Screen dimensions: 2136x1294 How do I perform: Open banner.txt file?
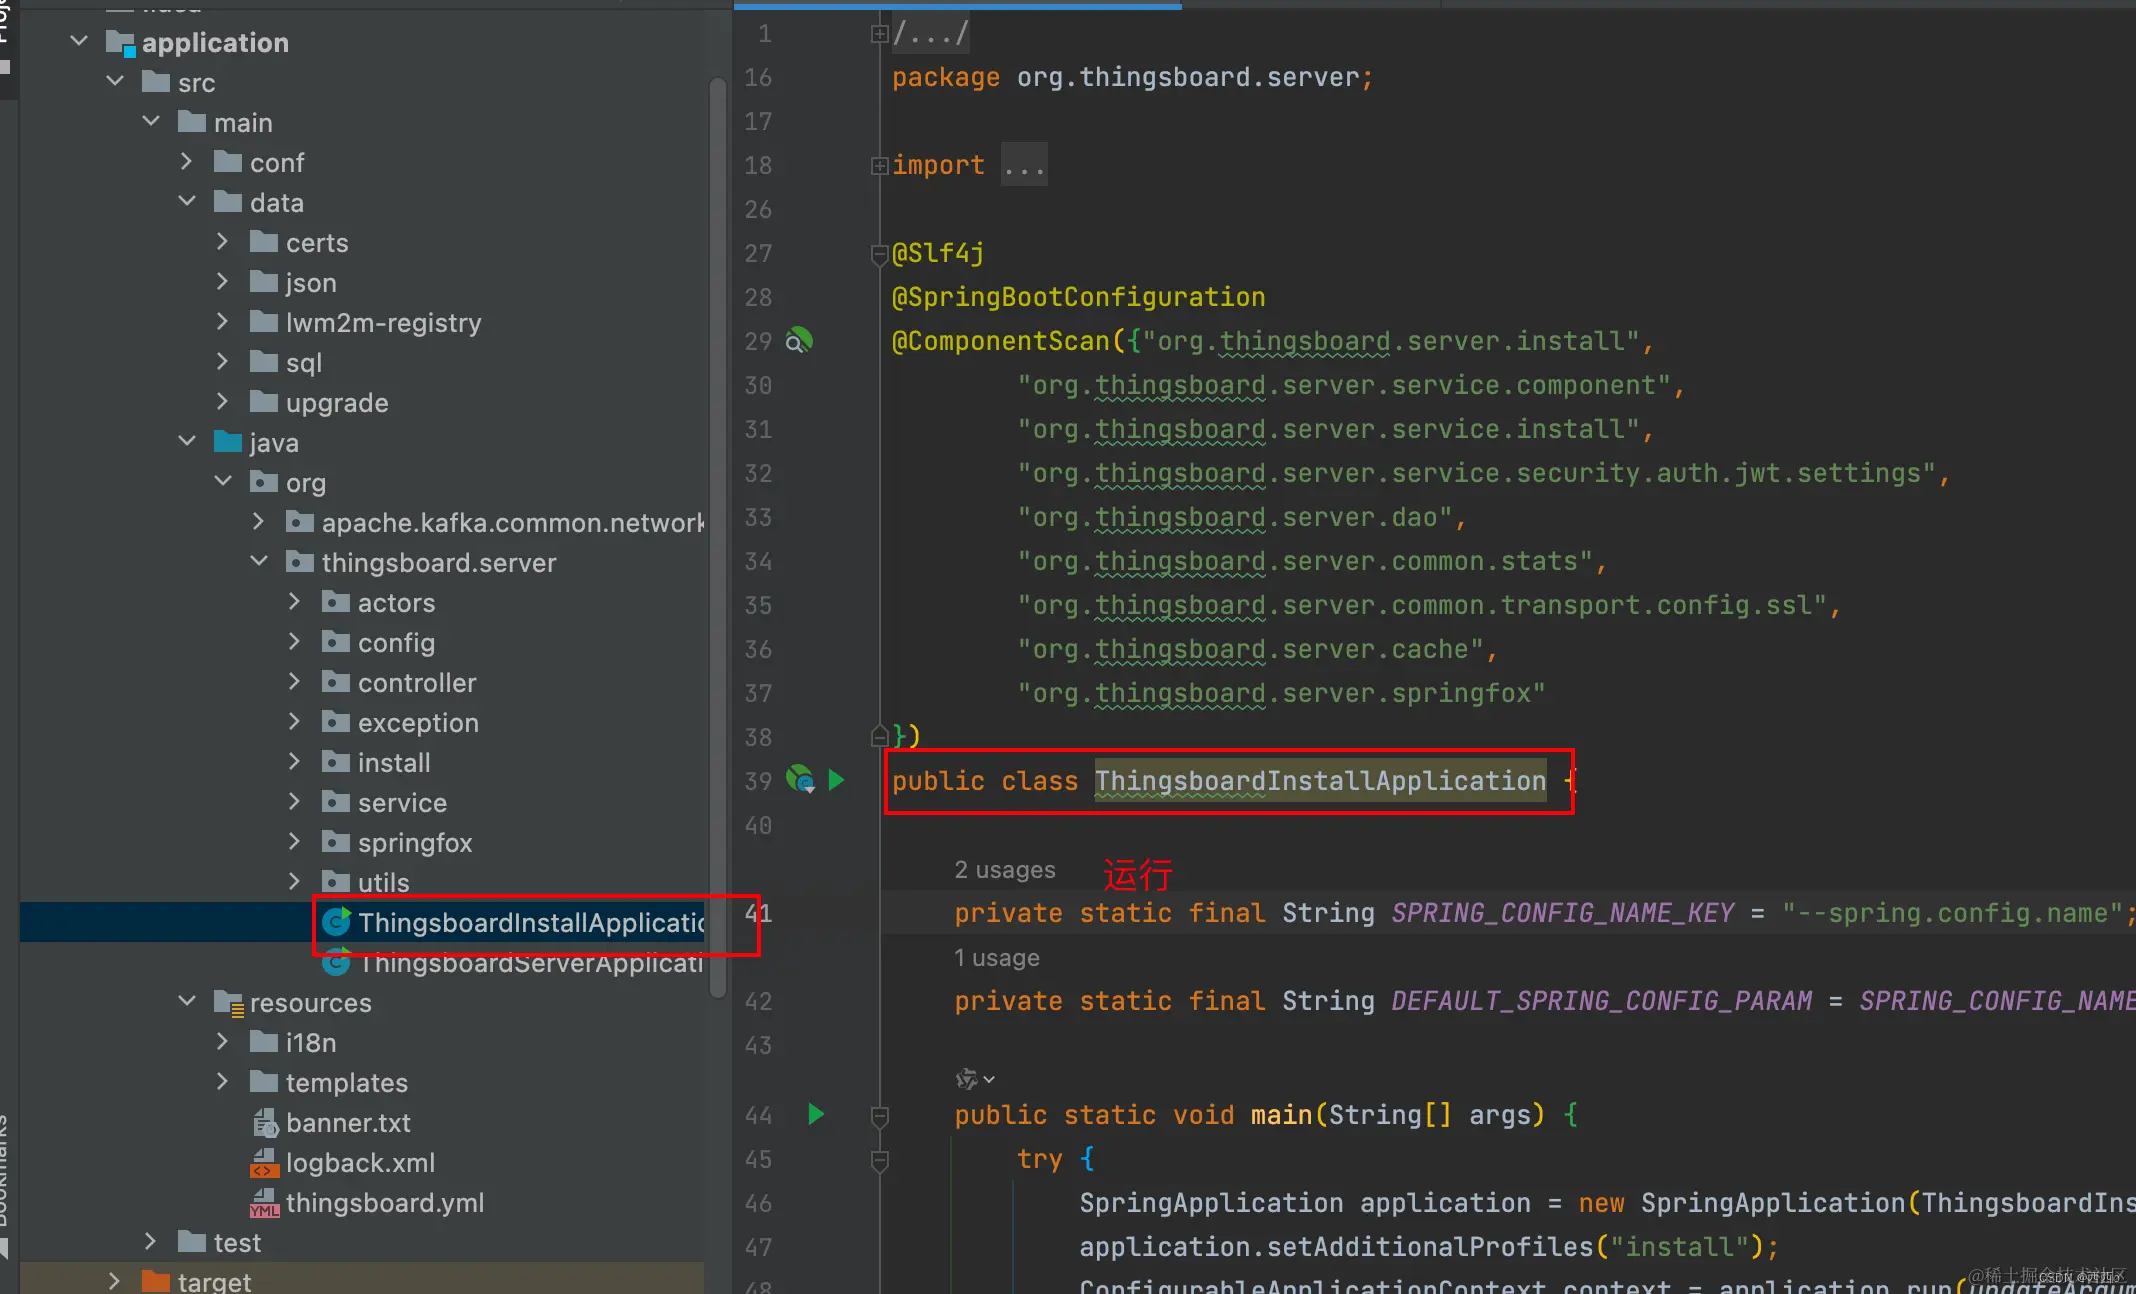tap(348, 1123)
